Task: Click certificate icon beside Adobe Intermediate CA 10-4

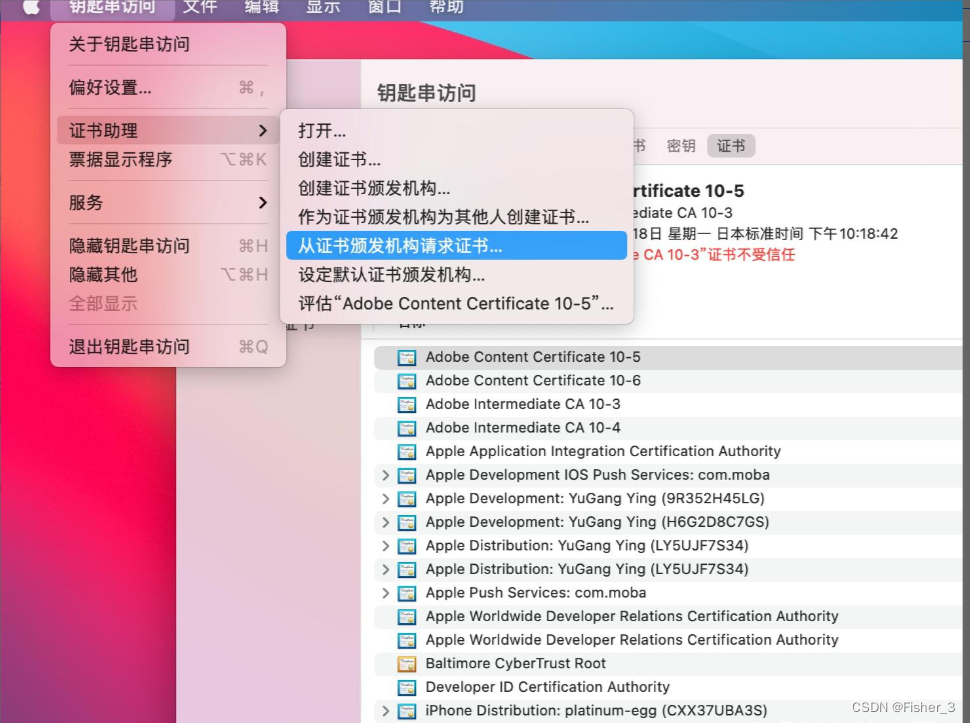Action: pyautogui.click(x=406, y=428)
